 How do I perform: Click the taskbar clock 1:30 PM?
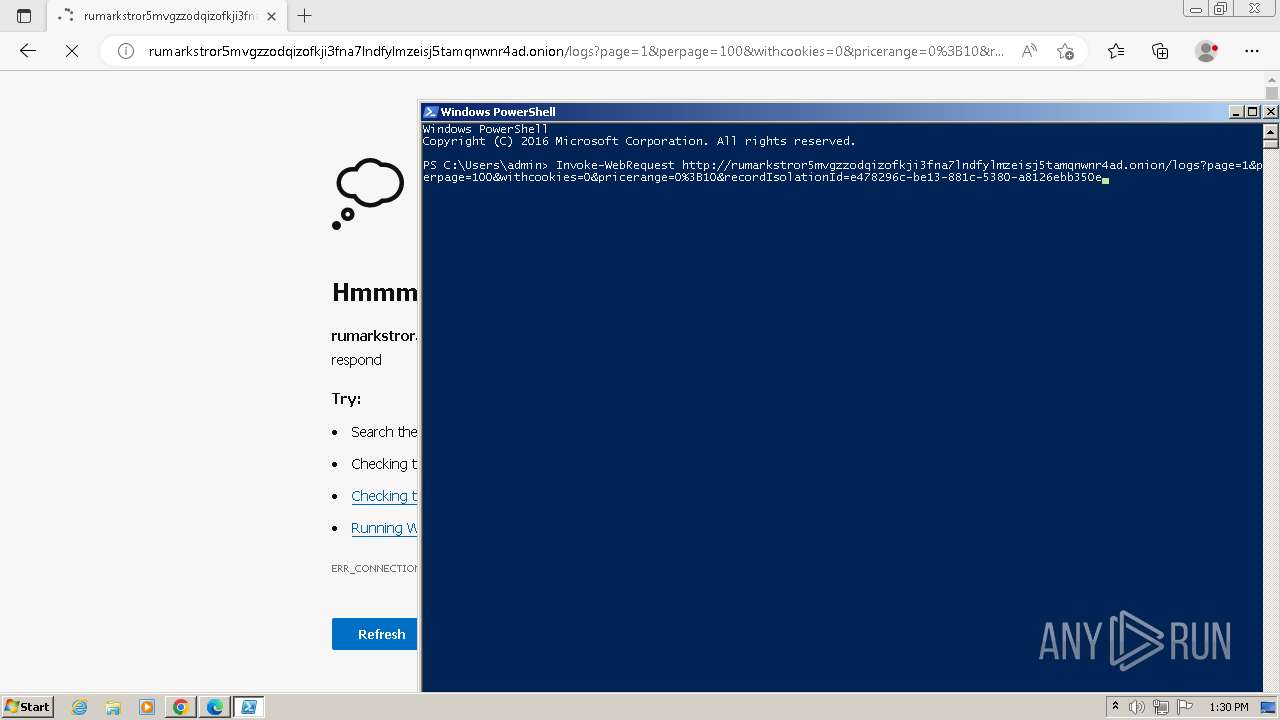(1229, 707)
